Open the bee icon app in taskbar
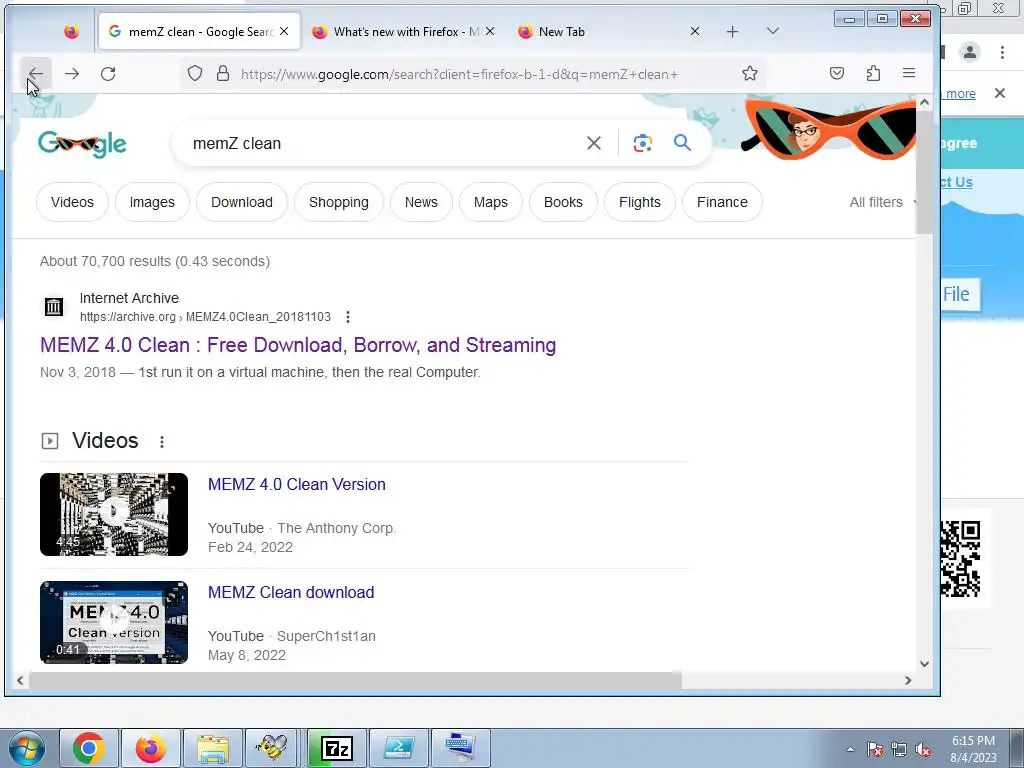This screenshot has height=768, width=1024. tap(272, 748)
